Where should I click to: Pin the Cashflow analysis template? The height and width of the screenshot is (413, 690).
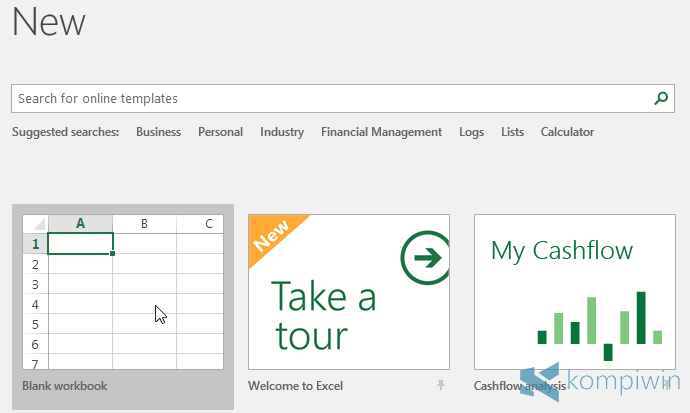pyautogui.click(x=665, y=385)
